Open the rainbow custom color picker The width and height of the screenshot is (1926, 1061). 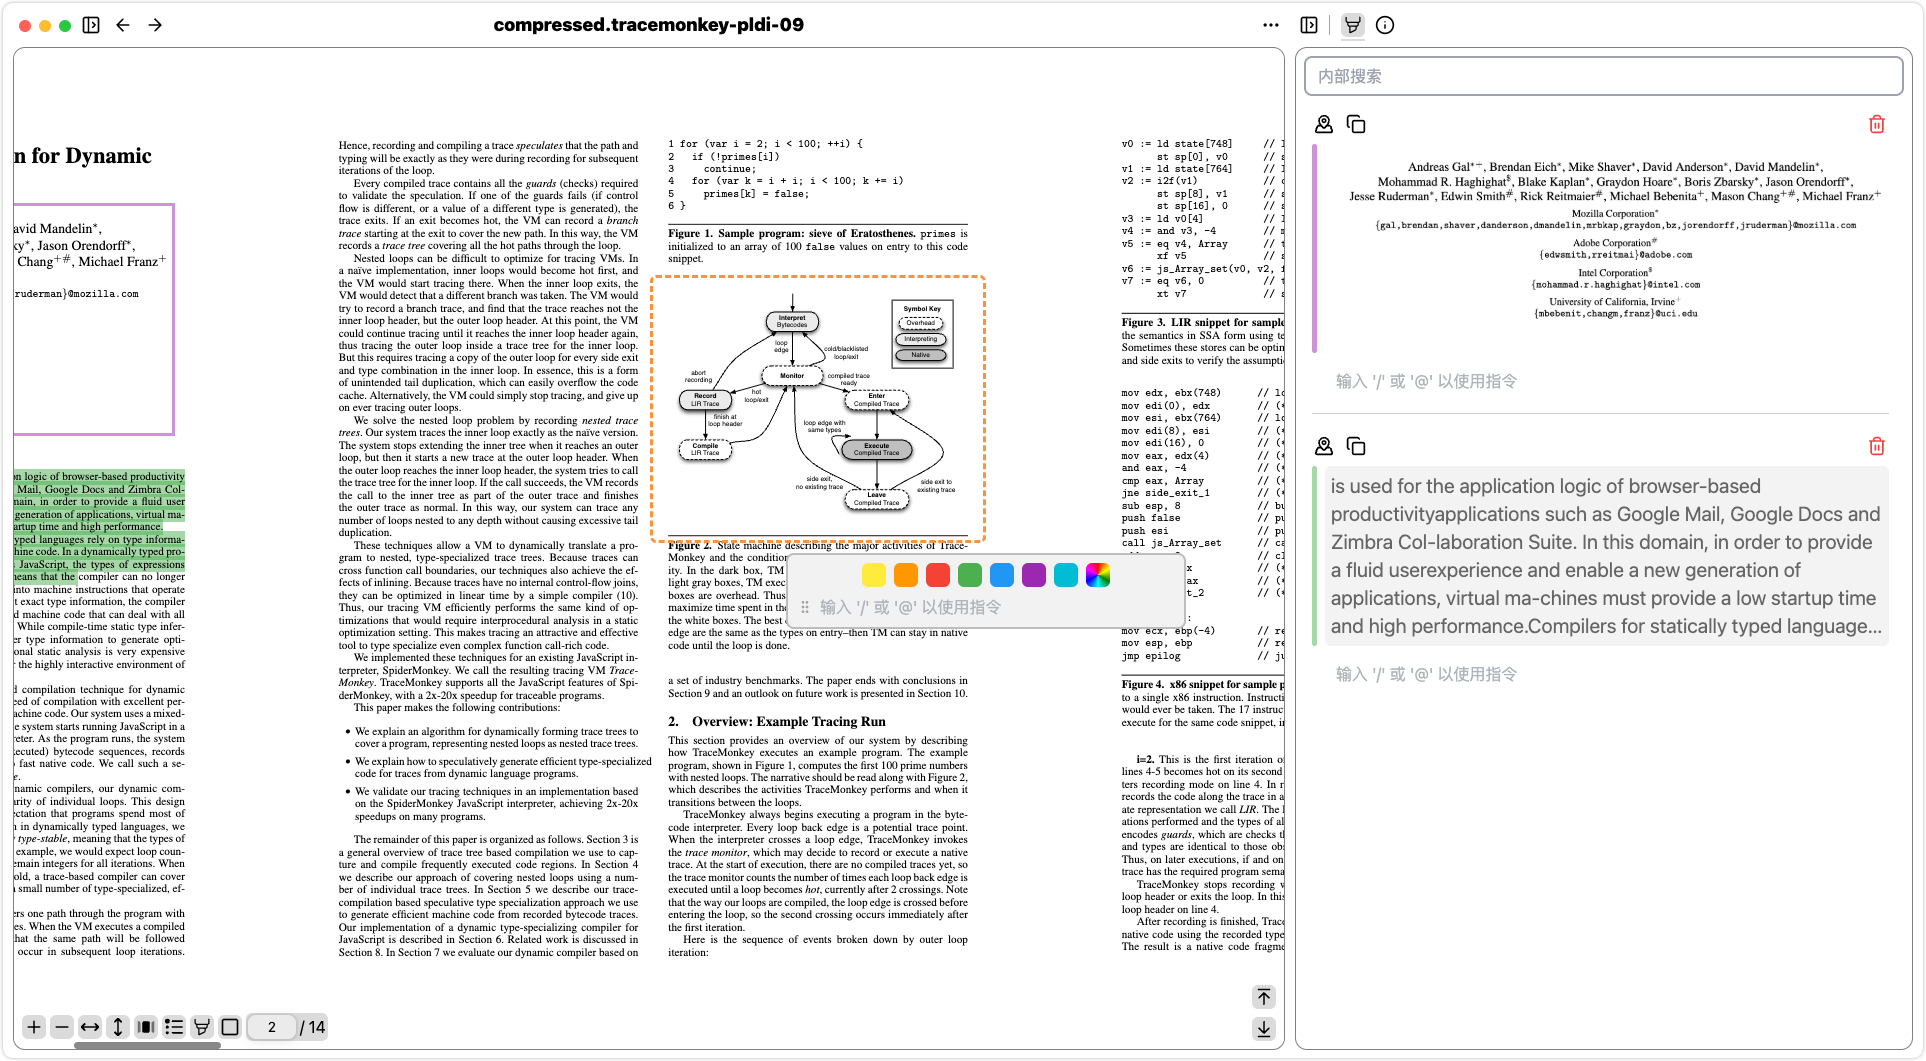[1098, 575]
